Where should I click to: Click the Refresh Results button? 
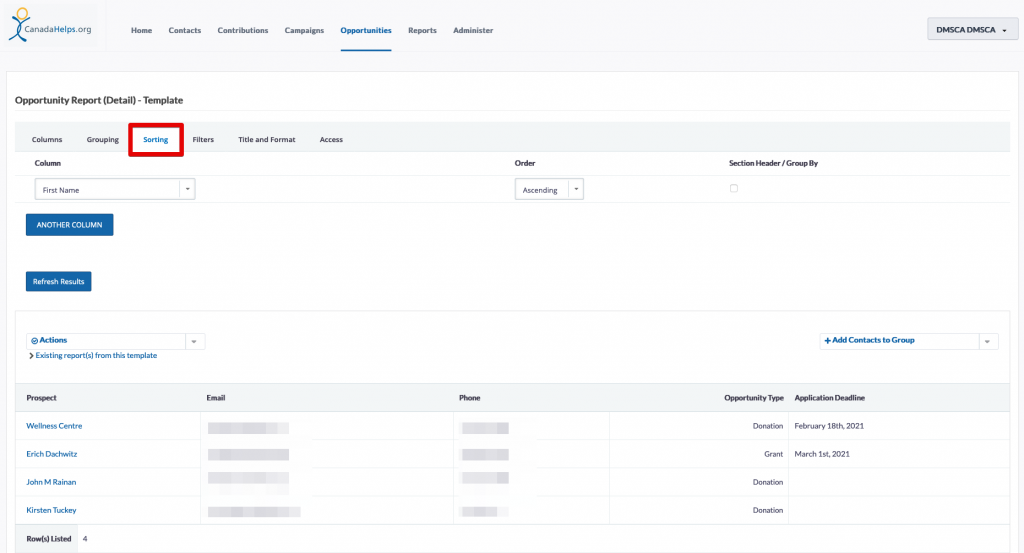(x=59, y=281)
